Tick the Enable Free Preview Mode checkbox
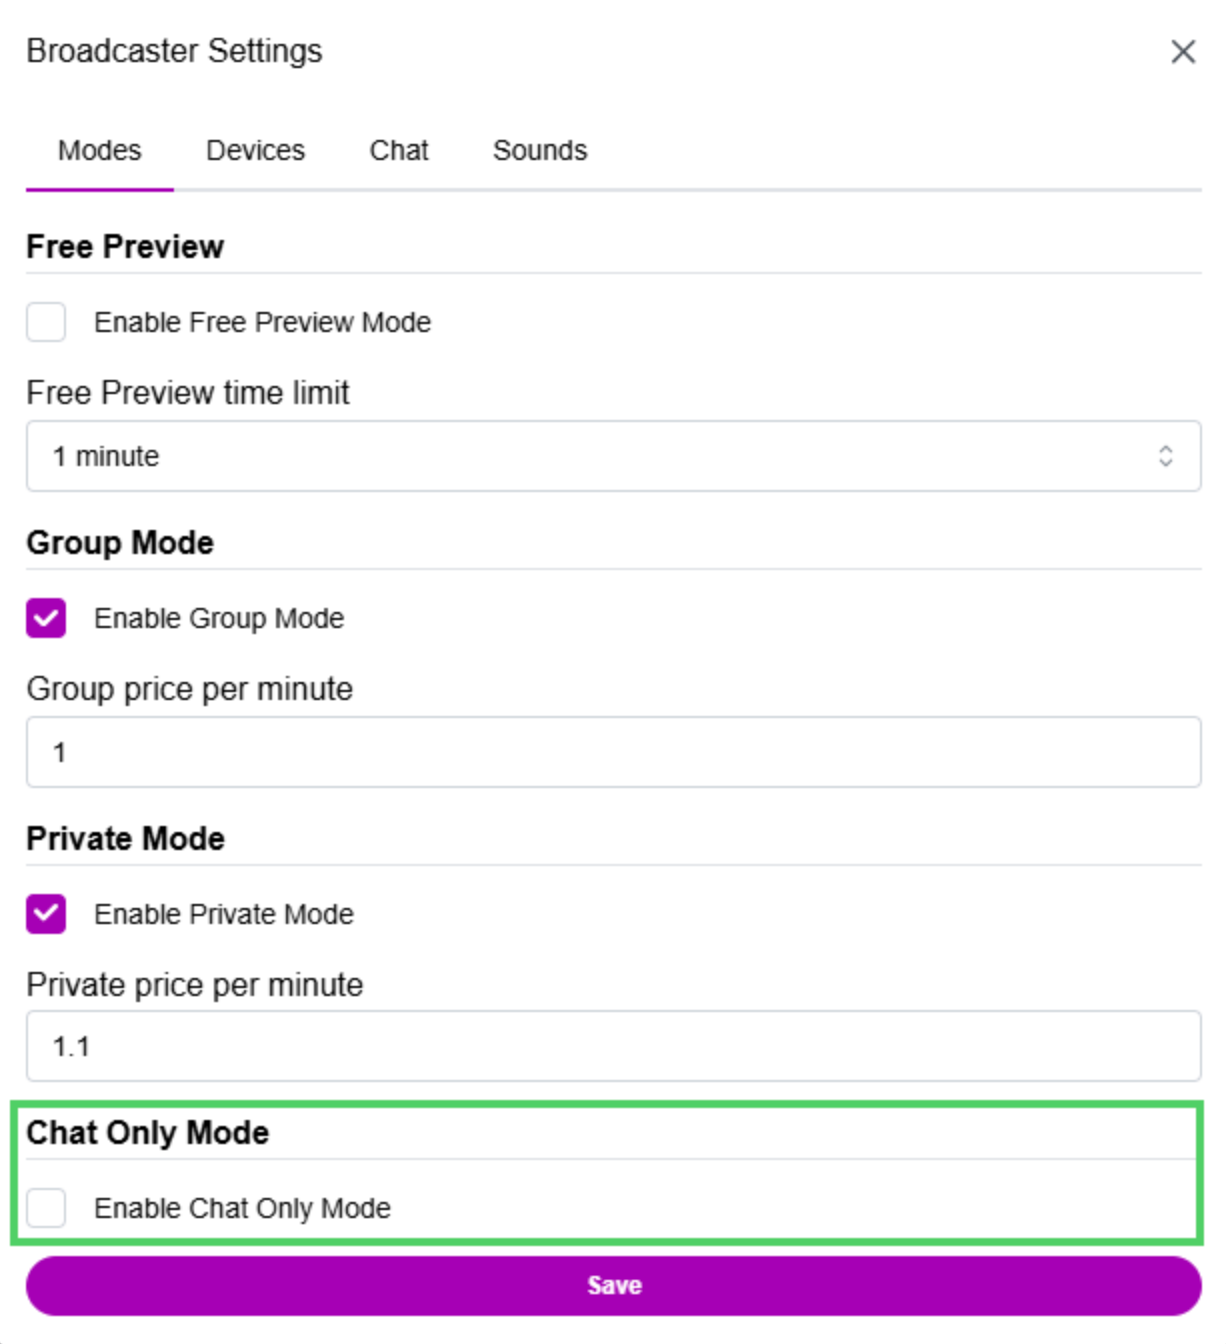 click(46, 322)
